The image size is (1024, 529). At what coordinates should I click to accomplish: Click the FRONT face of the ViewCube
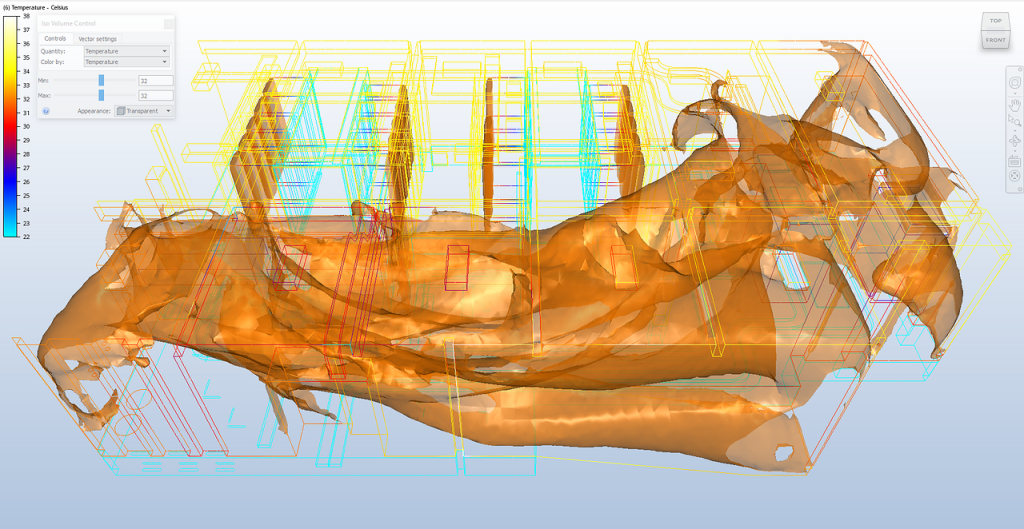coord(995,40)
